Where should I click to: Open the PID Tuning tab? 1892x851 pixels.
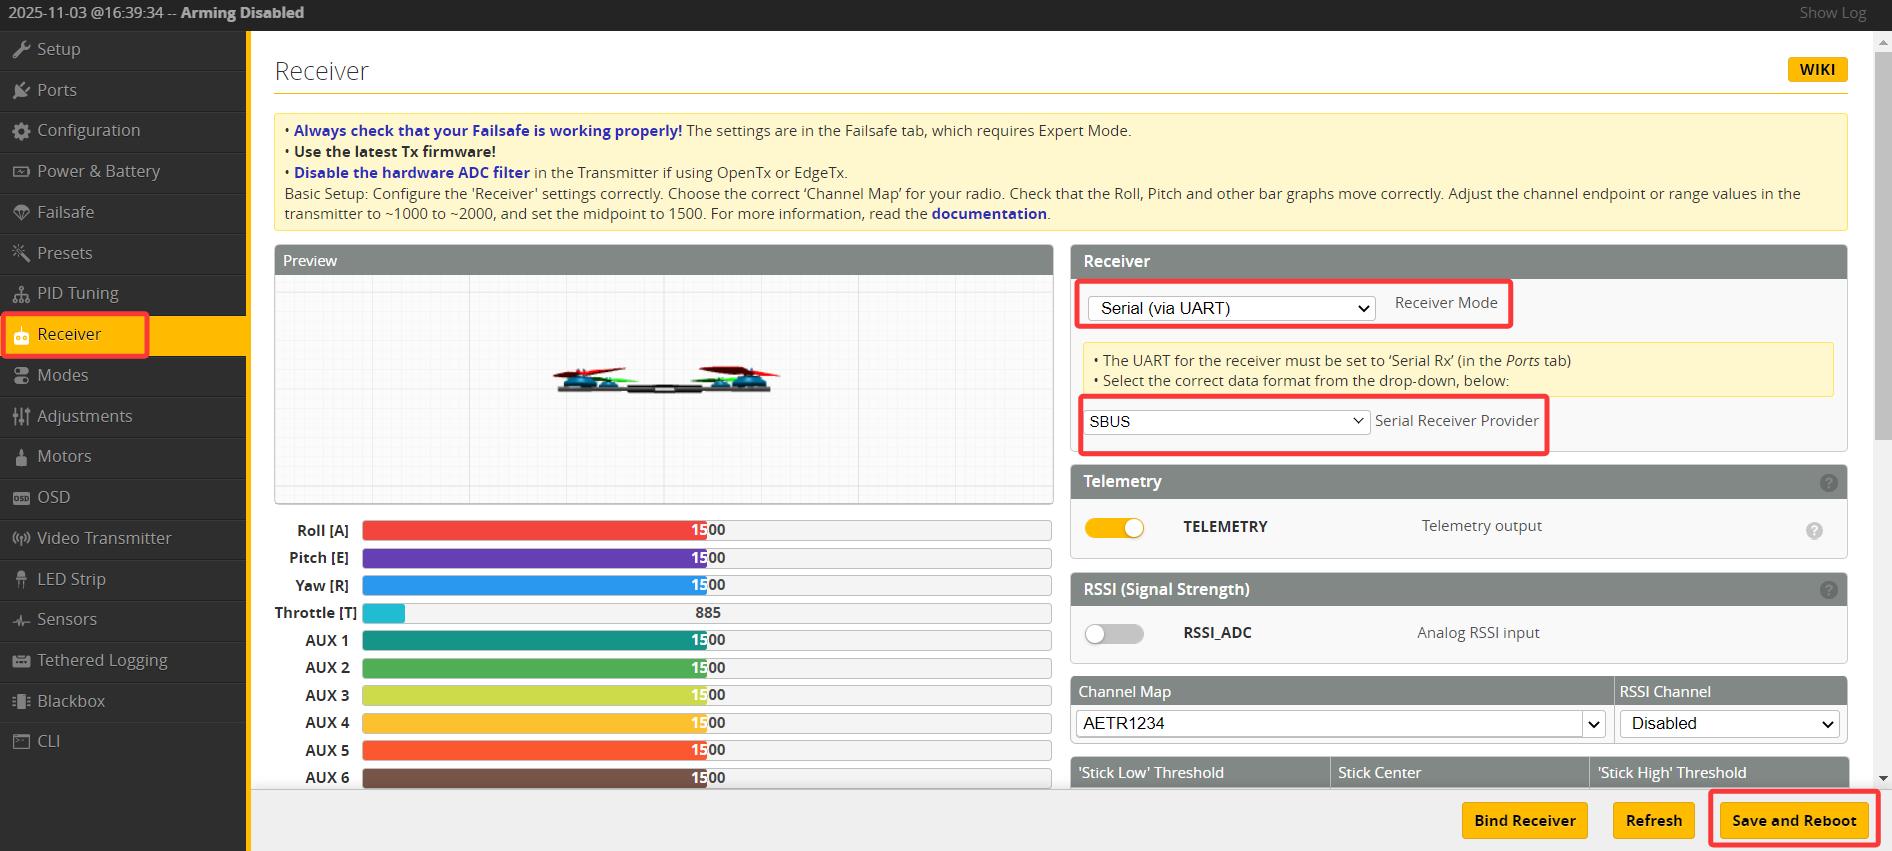tap(78, 293)
